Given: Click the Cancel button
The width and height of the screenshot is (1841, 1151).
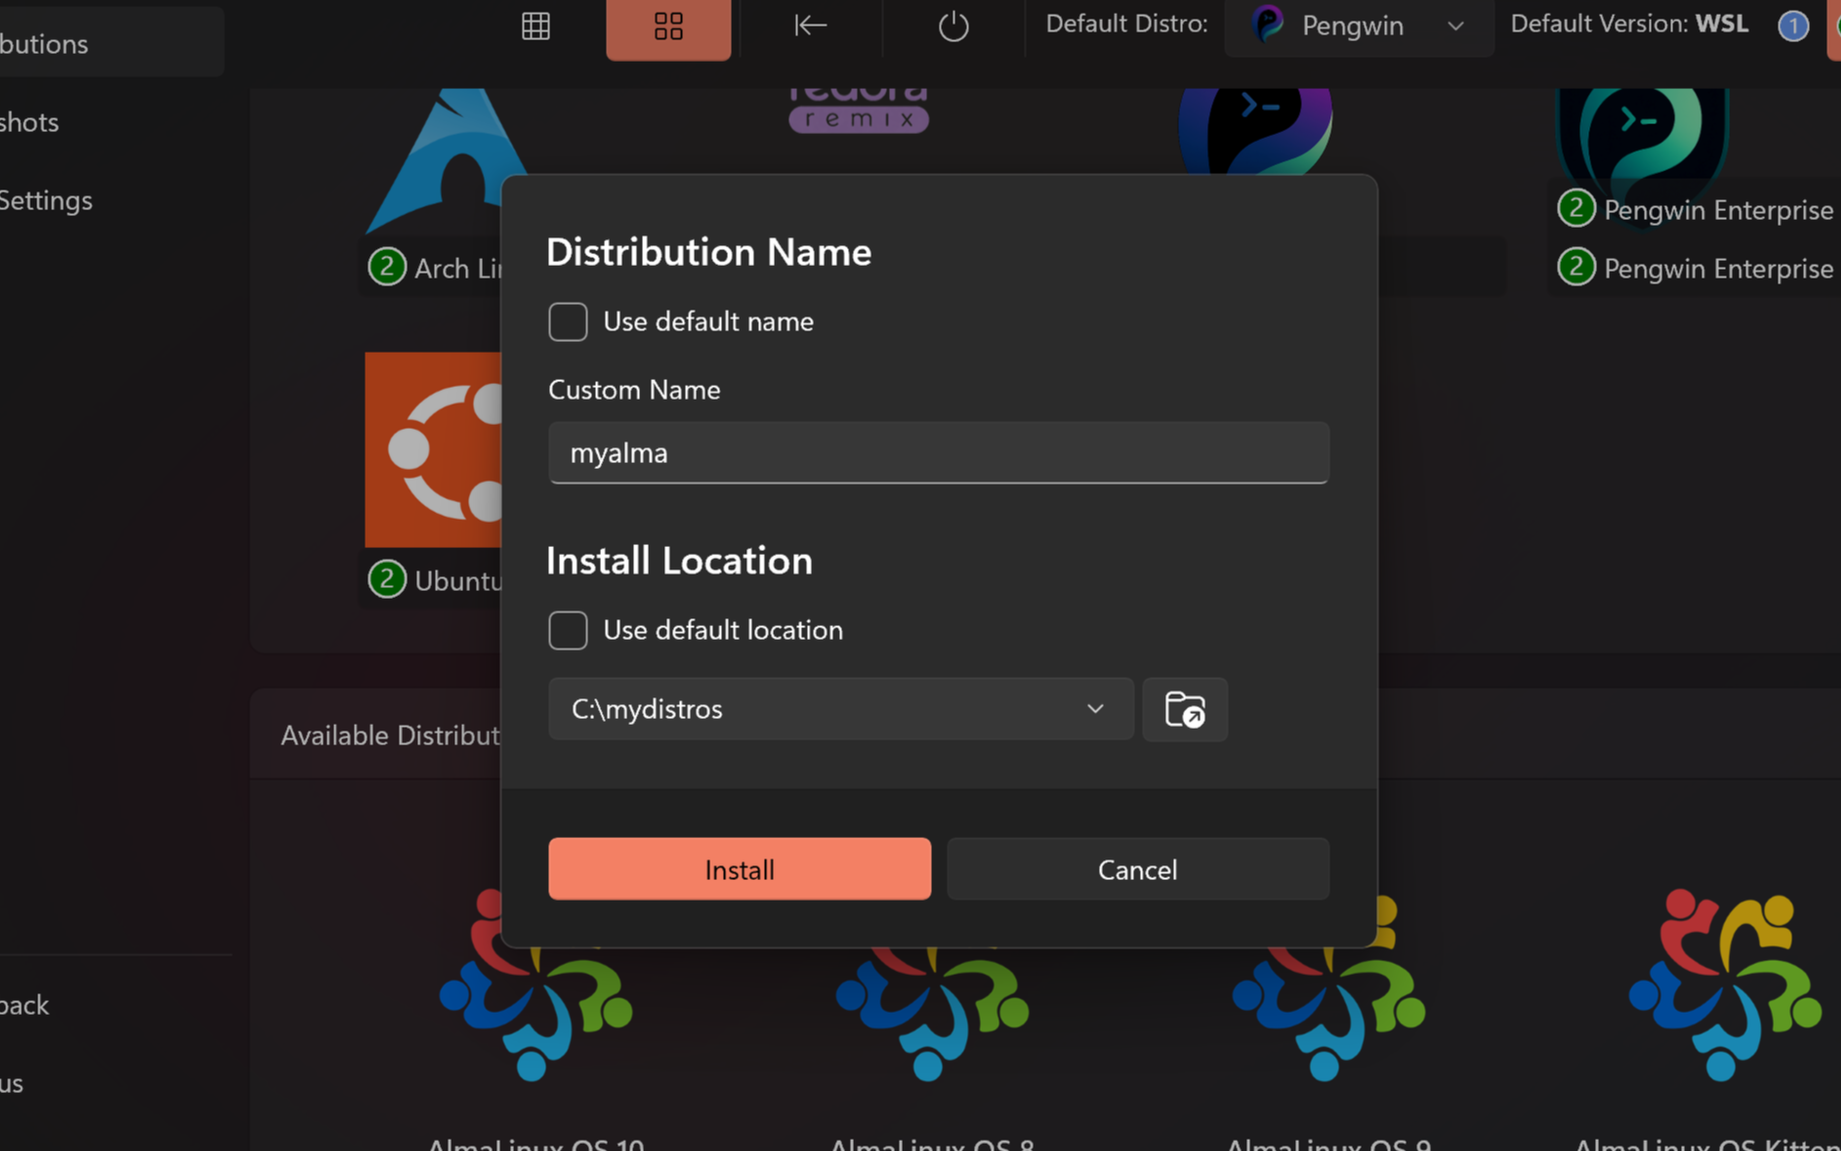Looking at the screenshot, I should 1137,869.
